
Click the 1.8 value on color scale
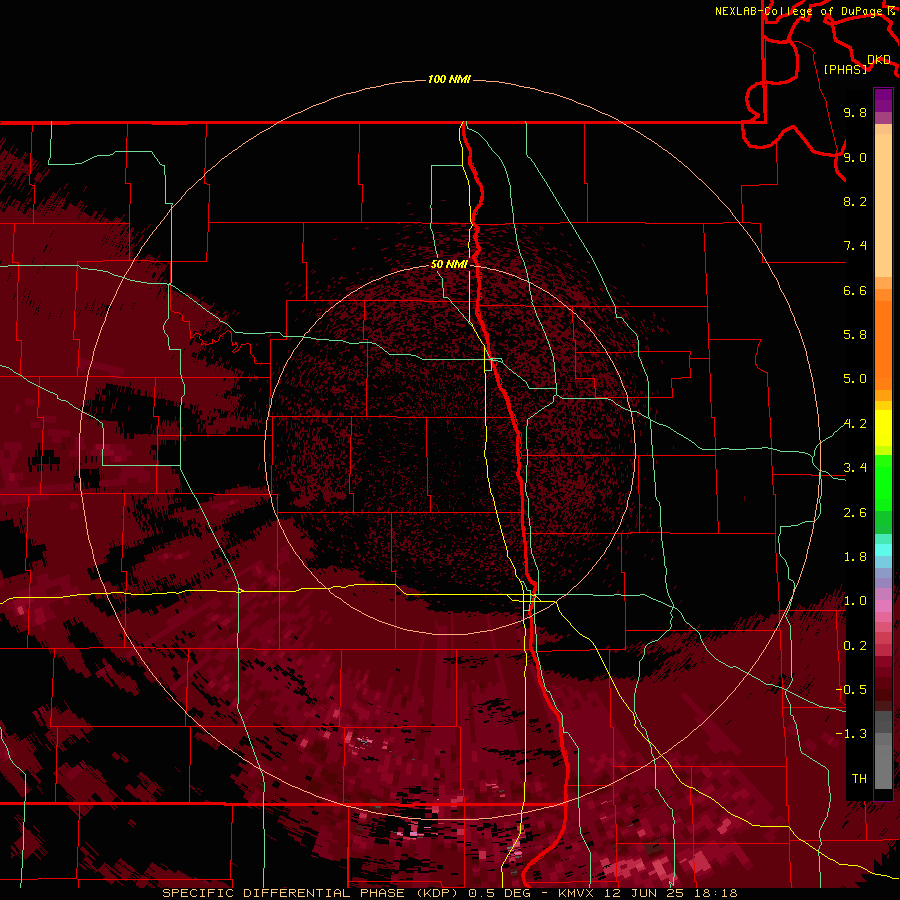(855, 557)
